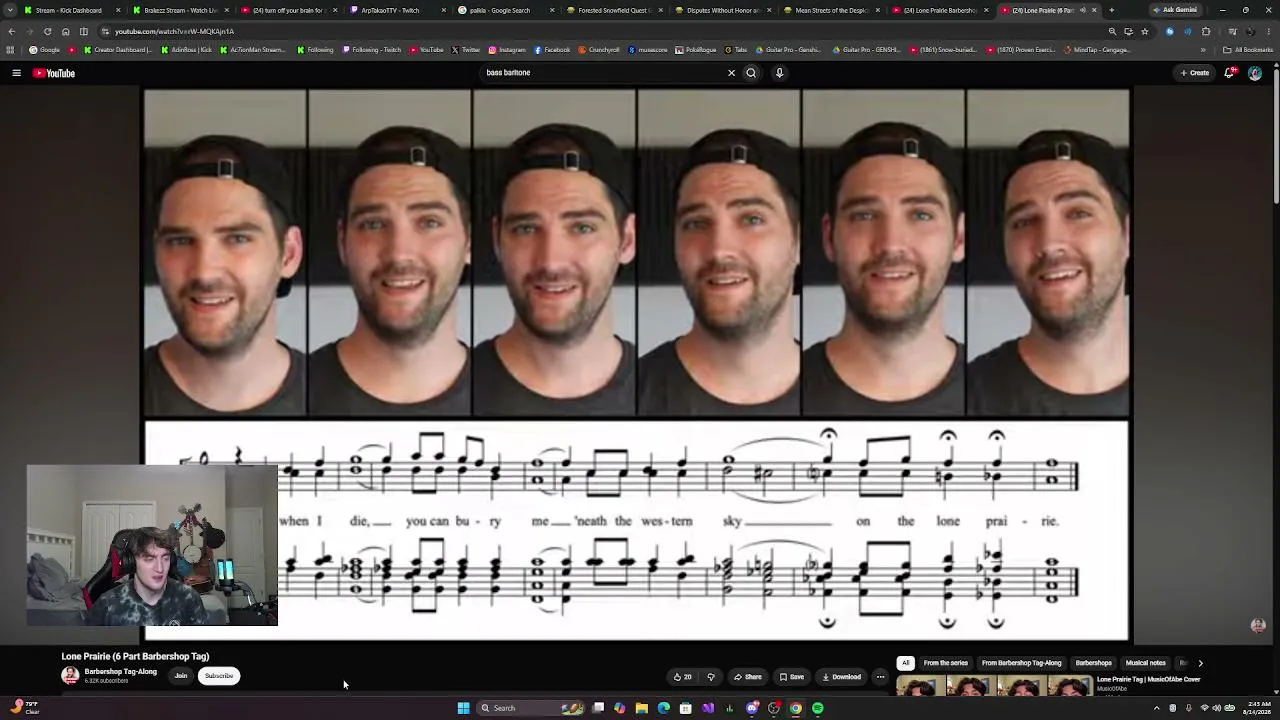Screen dimensions: 1280x720
Task: Open the Windows Start menu
Action: pyautogui.click(x=463, y=708)
